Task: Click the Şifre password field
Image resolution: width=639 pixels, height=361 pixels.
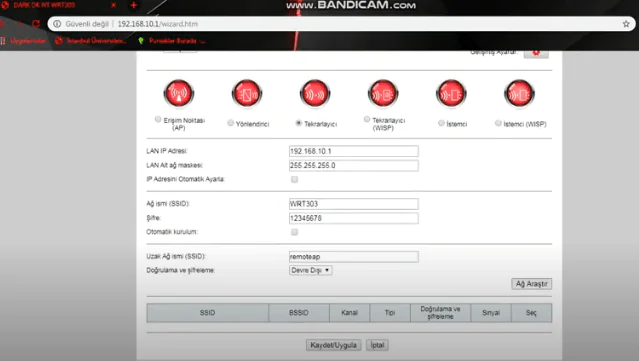Action: pos(353,218)
